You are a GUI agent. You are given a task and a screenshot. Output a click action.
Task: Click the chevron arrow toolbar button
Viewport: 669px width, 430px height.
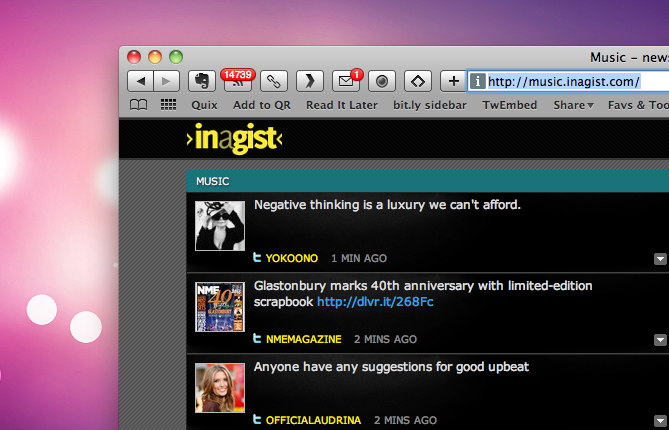pyautogui.click(x=310, y=81)
